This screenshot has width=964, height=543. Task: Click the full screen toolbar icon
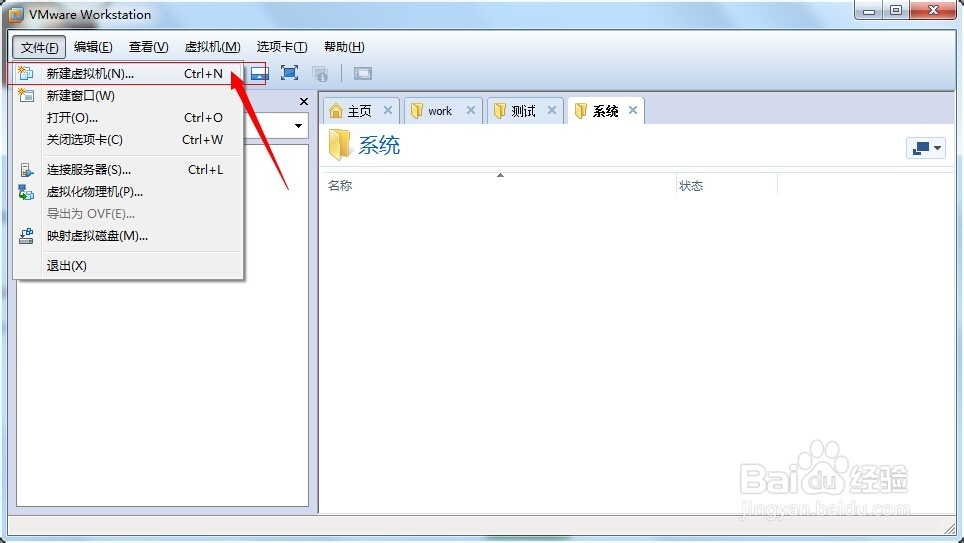[x=290, y=73]
